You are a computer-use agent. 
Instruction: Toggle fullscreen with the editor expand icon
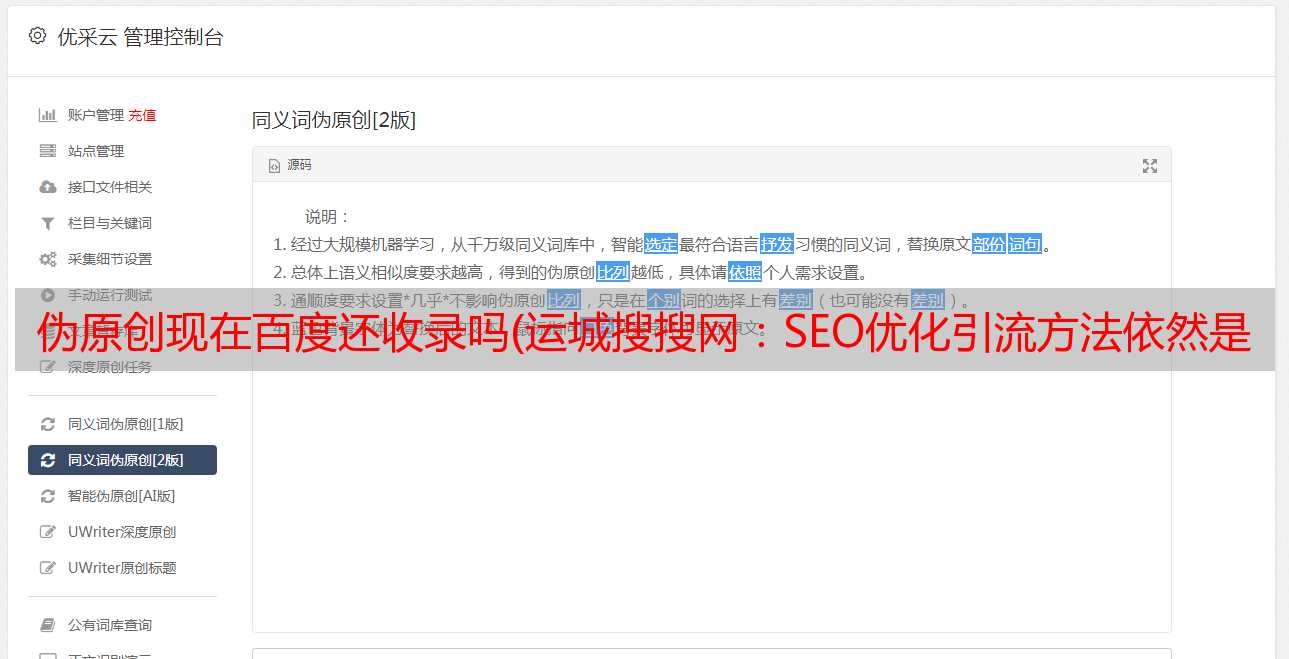pyautogui.click(x=1150, y=166)
